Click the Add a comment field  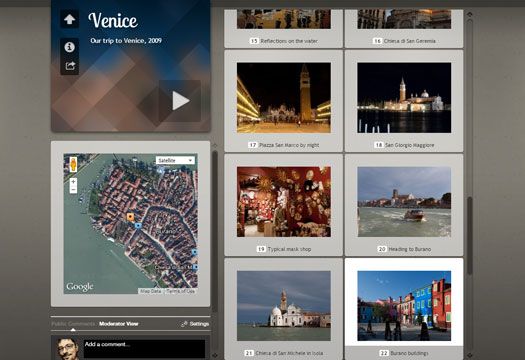144,349
